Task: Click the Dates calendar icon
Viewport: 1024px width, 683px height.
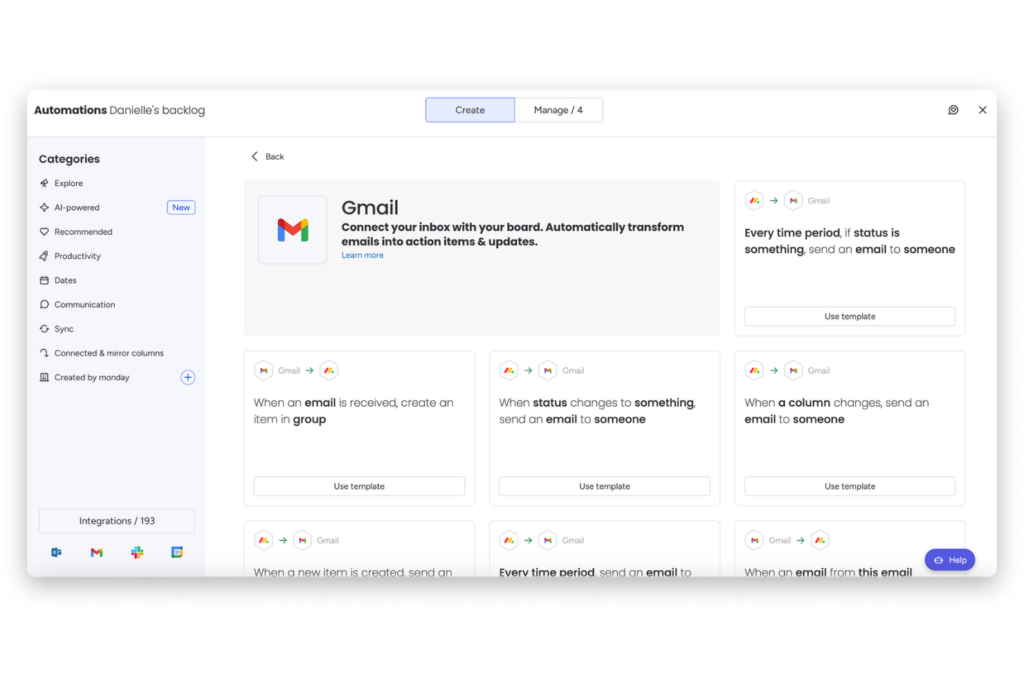Action: tap(44, 280)
